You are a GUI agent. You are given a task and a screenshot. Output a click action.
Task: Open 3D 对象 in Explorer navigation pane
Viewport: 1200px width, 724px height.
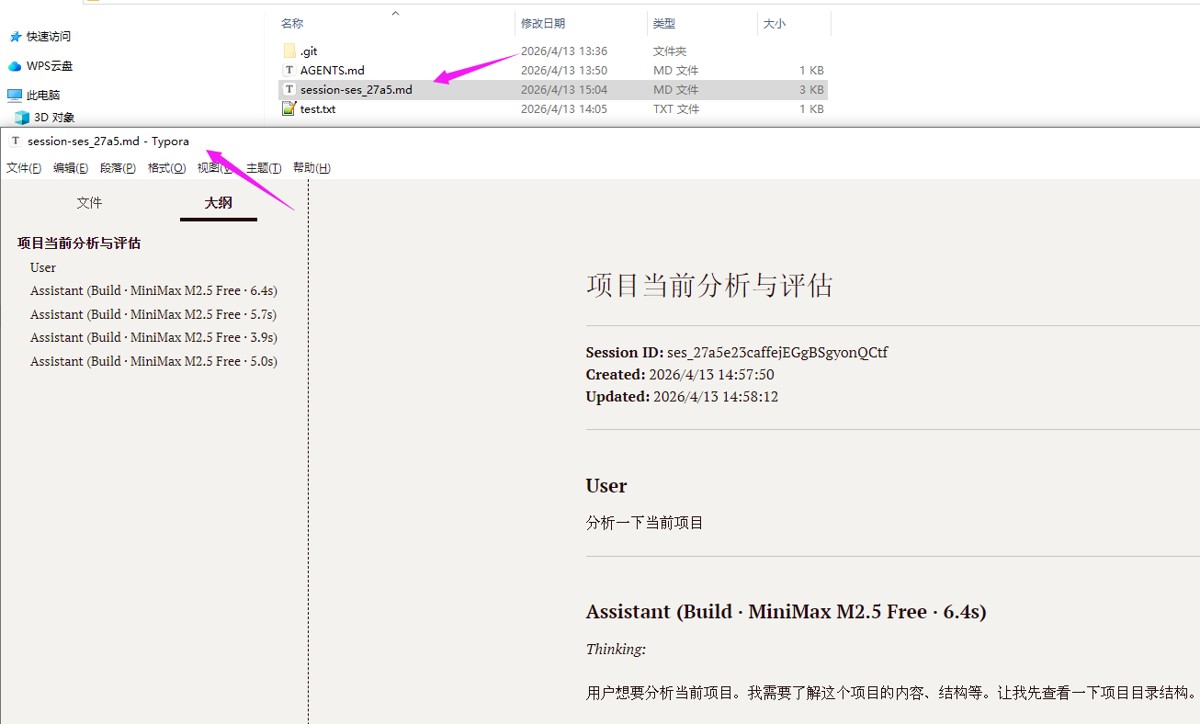tap(55, 117)
